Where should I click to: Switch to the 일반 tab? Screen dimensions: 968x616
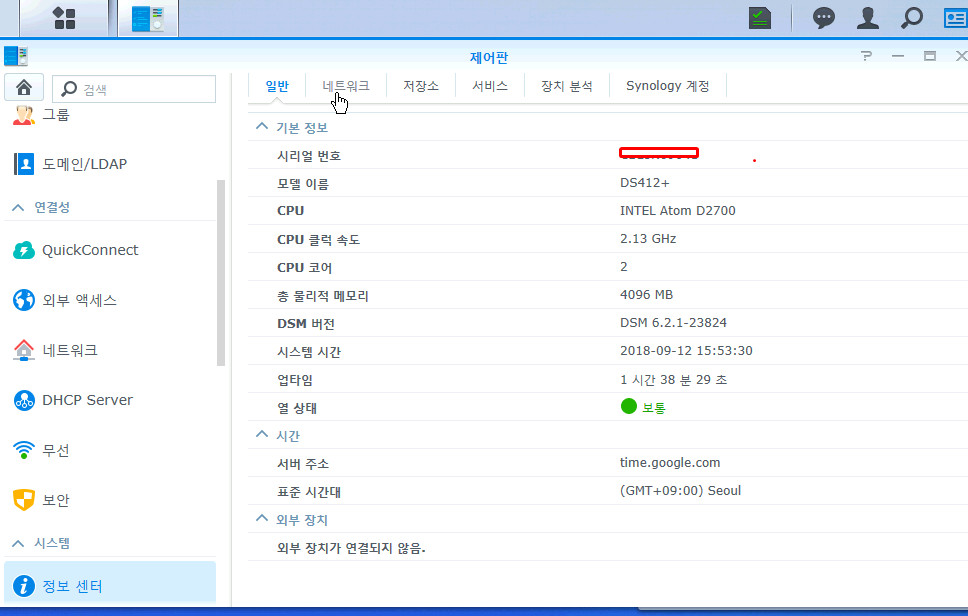[x=277, y=86]
